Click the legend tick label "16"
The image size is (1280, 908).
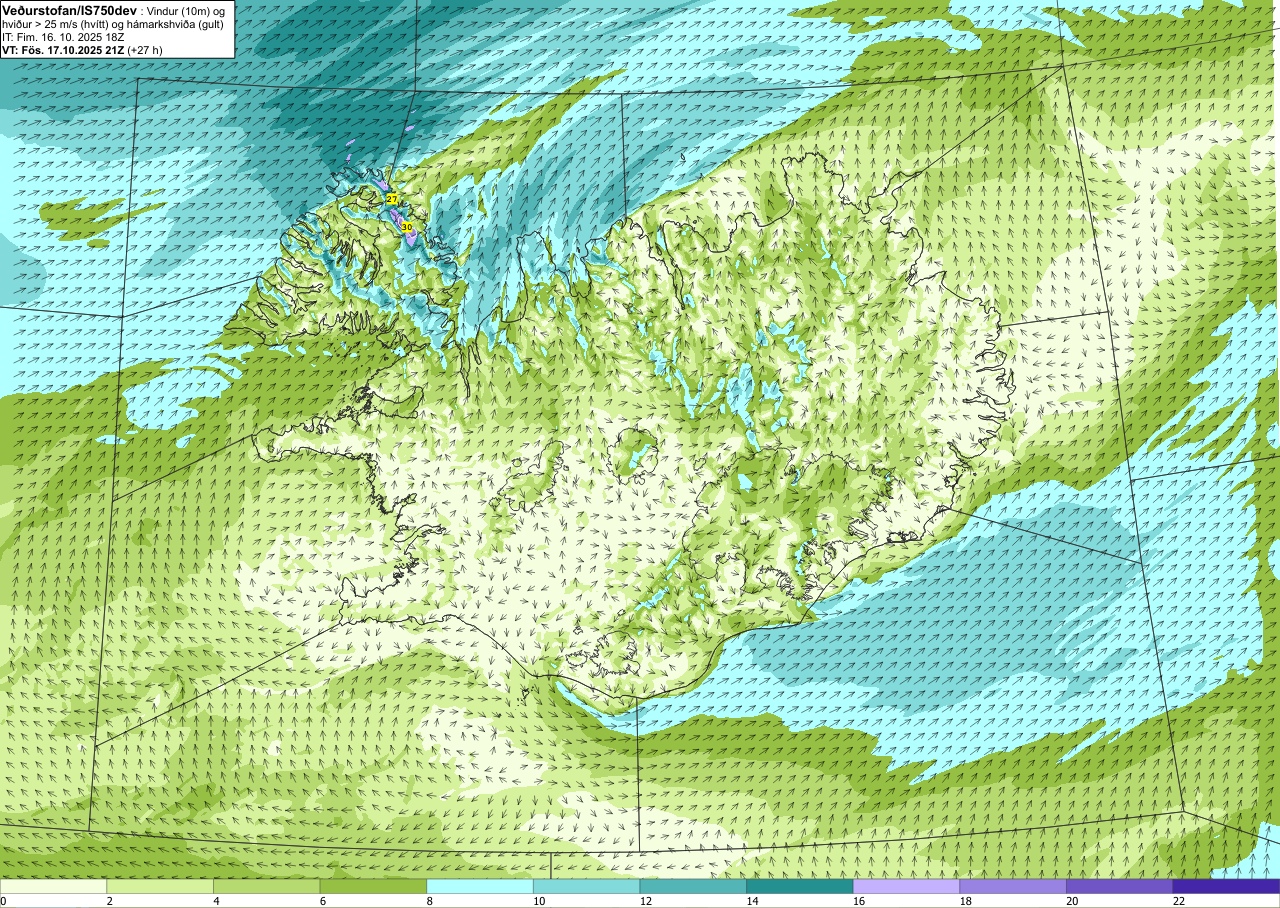coord(859,901)
